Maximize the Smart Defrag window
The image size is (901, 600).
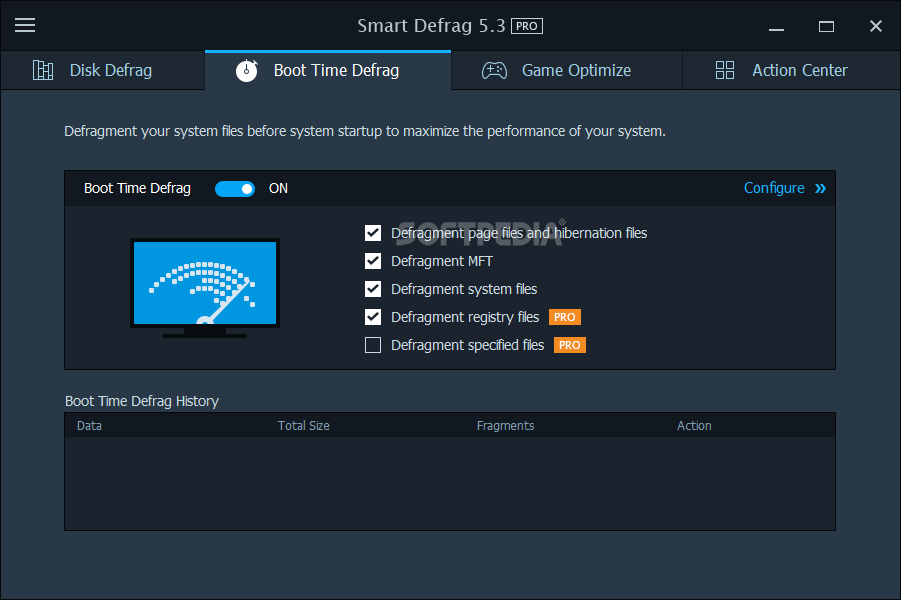826,26
